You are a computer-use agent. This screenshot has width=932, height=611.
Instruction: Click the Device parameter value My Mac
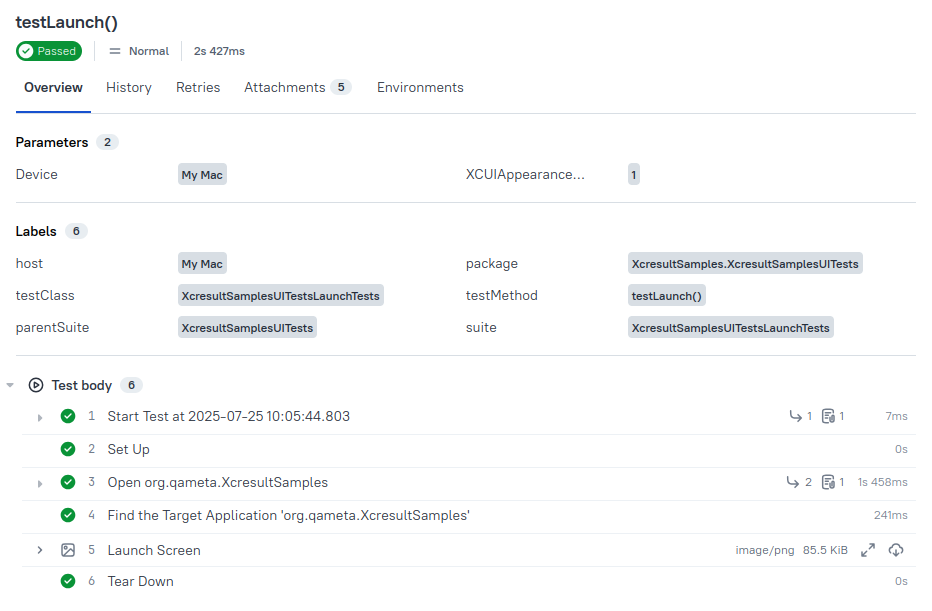click(x=202, y=175)
